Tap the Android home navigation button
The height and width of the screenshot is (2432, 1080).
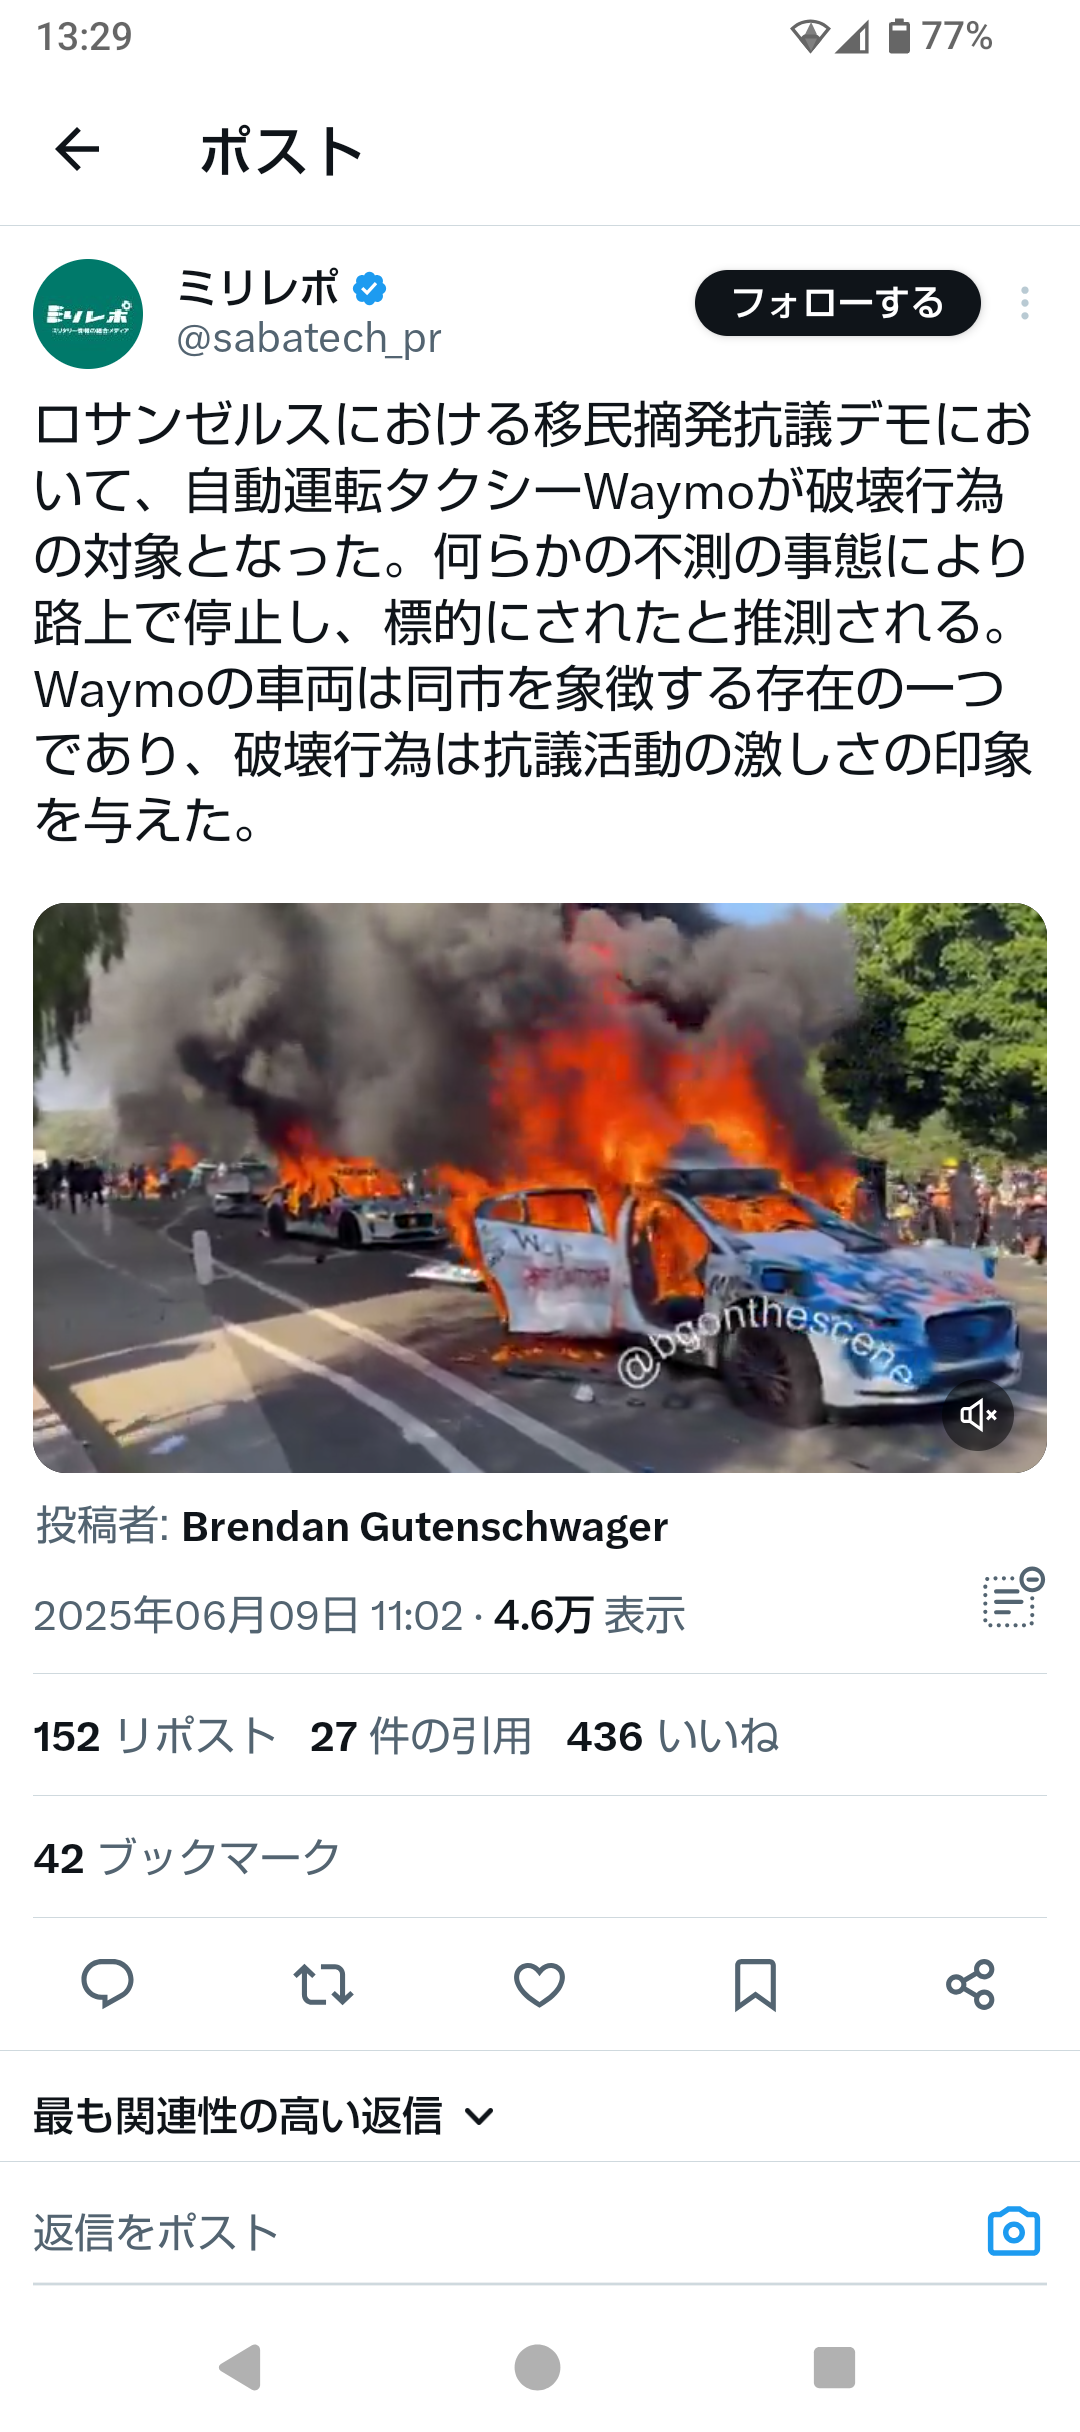point(537,2367)
